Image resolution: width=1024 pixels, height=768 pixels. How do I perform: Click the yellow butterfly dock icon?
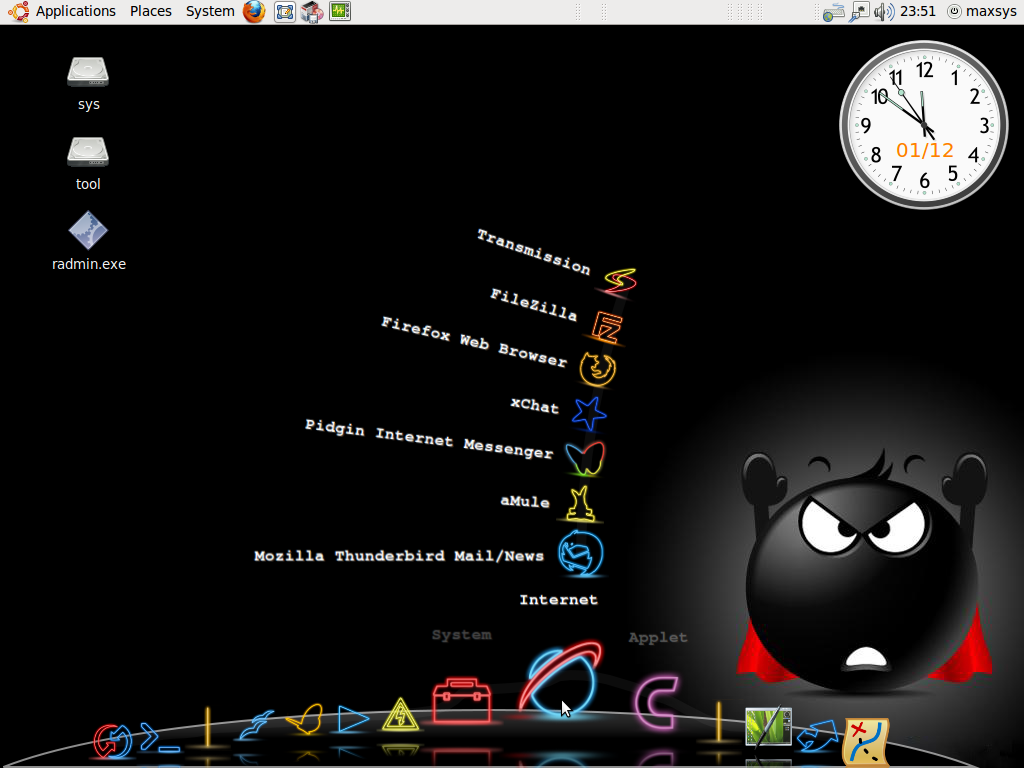coord(305,718)
